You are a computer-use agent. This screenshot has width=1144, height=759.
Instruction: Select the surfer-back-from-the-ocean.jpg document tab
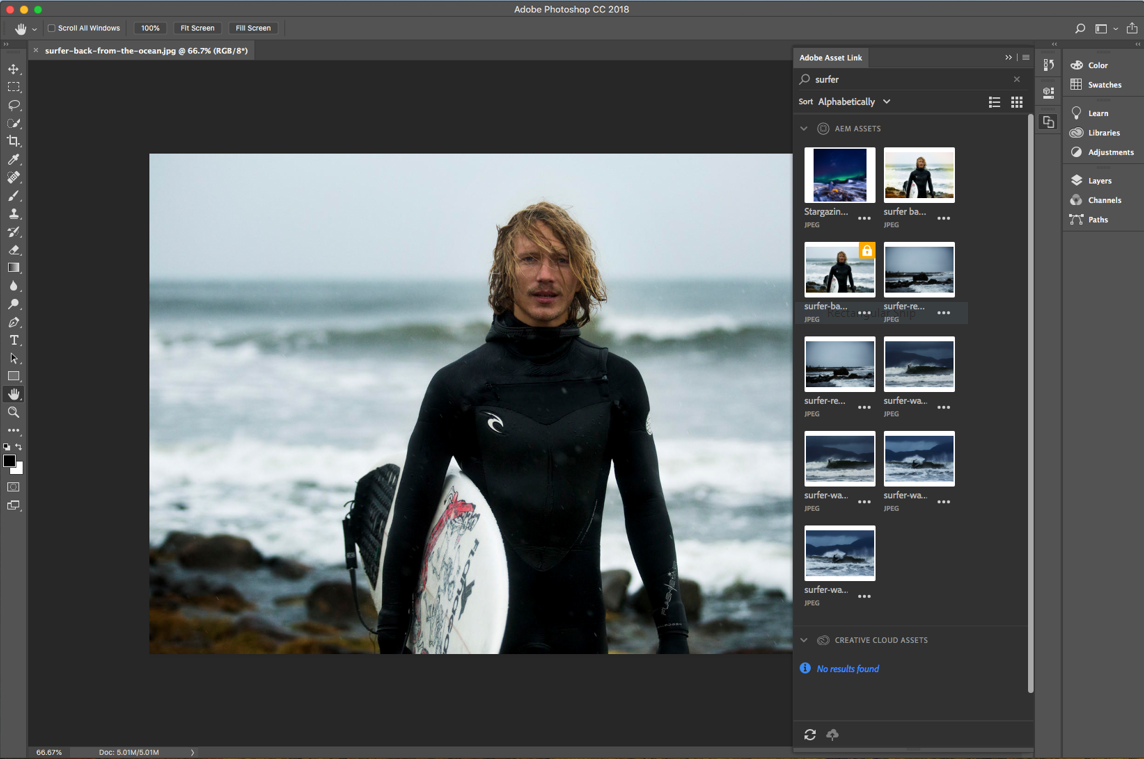click(146, 50)
